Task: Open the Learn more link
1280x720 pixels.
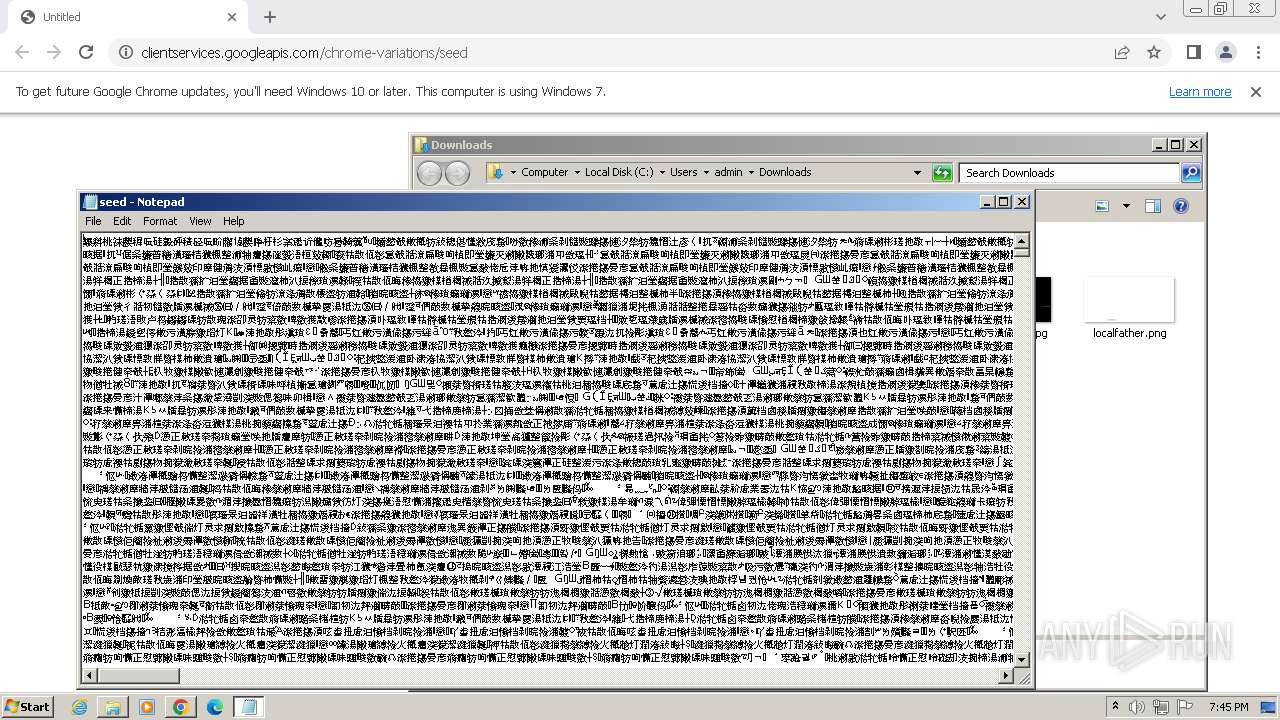Action: coord(1200,91)
